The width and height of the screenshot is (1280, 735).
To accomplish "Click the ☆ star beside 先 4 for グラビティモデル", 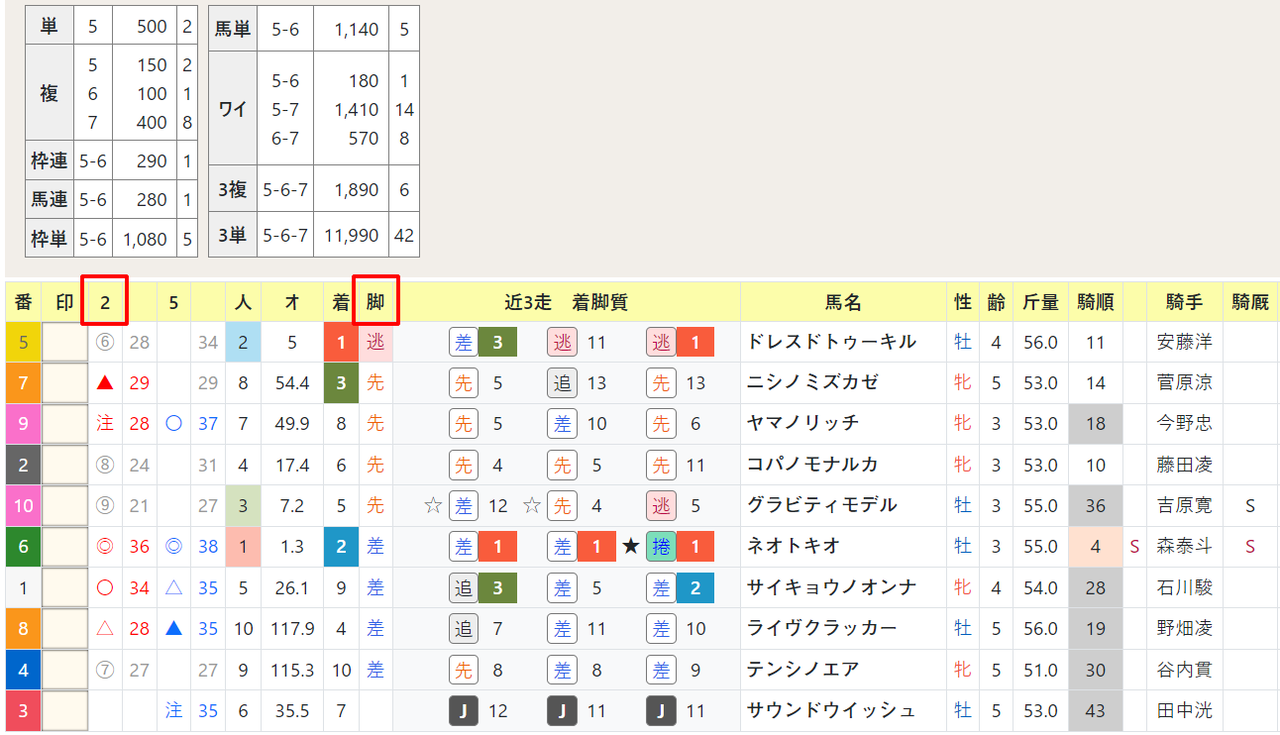I will (x=531, y=505).
